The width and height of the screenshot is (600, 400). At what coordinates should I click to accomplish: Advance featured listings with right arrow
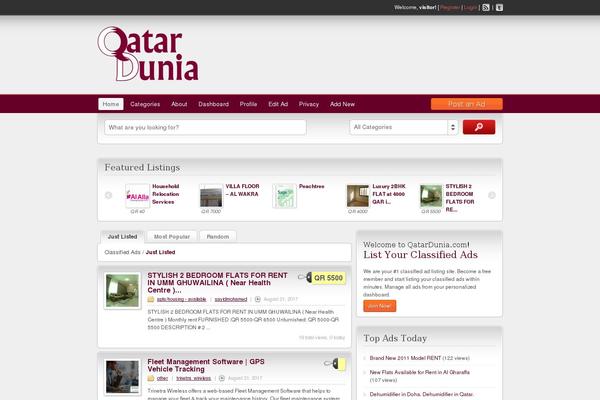click(492, 195)
